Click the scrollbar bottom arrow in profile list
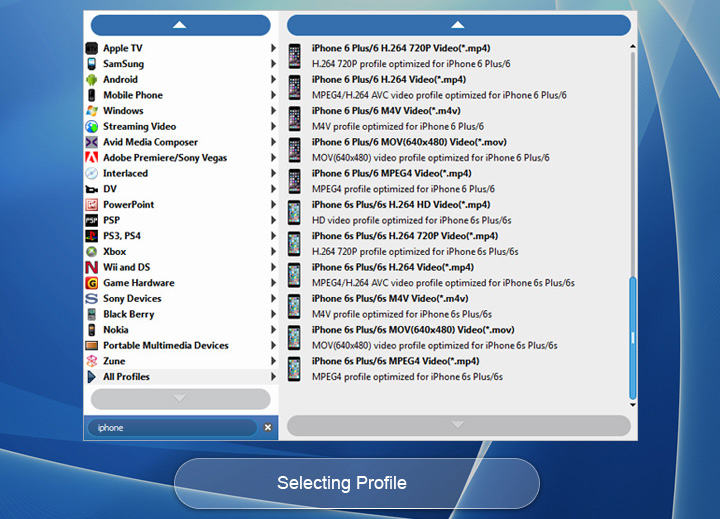Image resolution: width=720 pixels, height=519 pixels. click(x=633, y=405)
